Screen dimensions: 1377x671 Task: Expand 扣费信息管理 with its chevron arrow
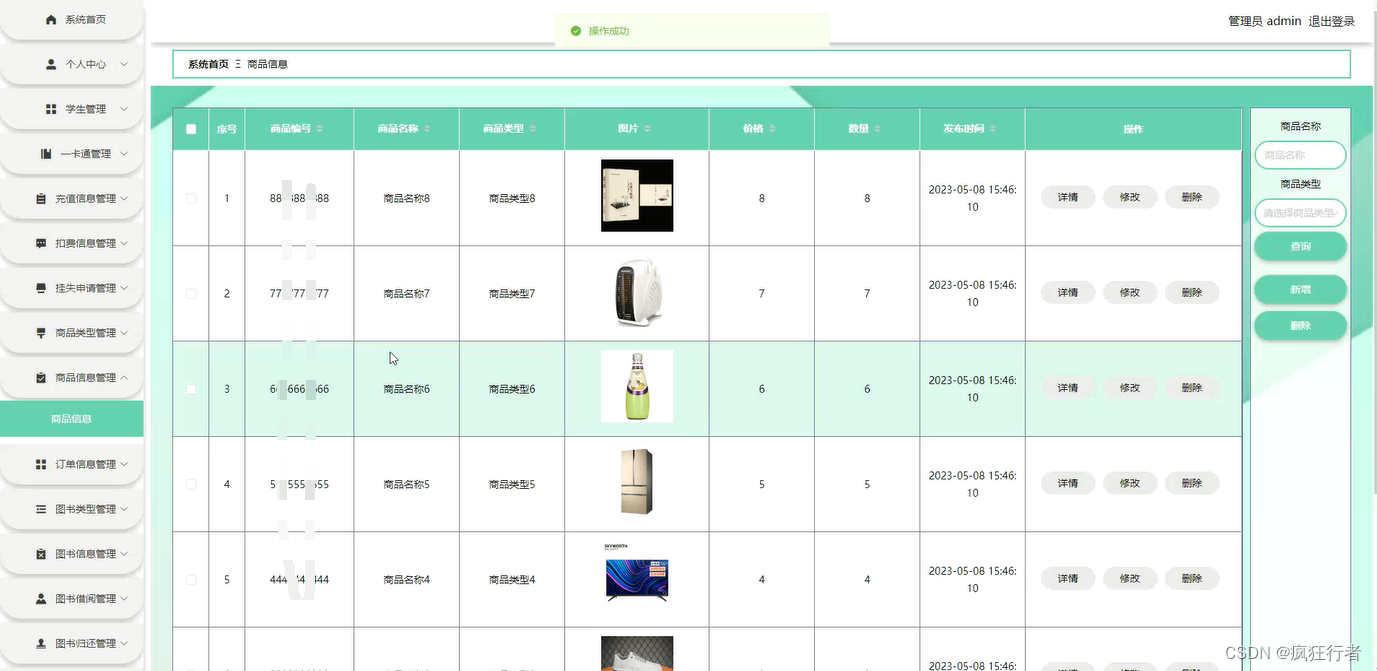click(x=124, y=244)
